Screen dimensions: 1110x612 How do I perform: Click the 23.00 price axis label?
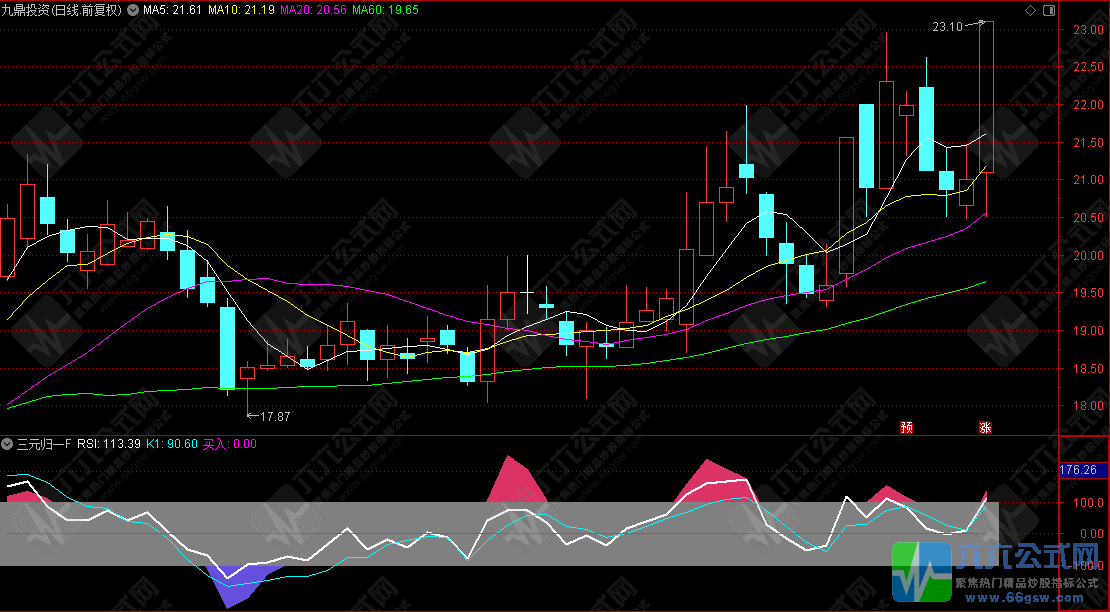pos(1087,30)
